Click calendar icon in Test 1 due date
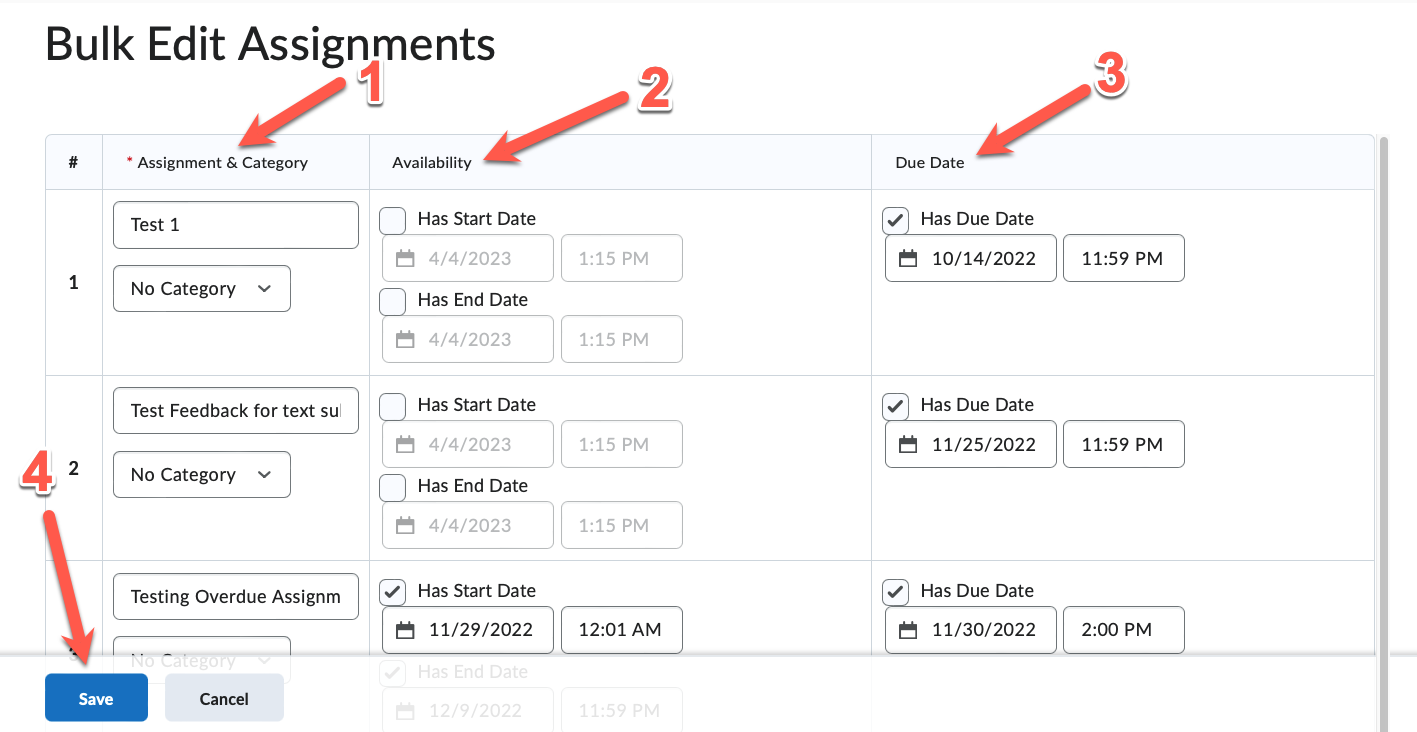This screenshot has height=732, width=1417. tap(907, 259)
